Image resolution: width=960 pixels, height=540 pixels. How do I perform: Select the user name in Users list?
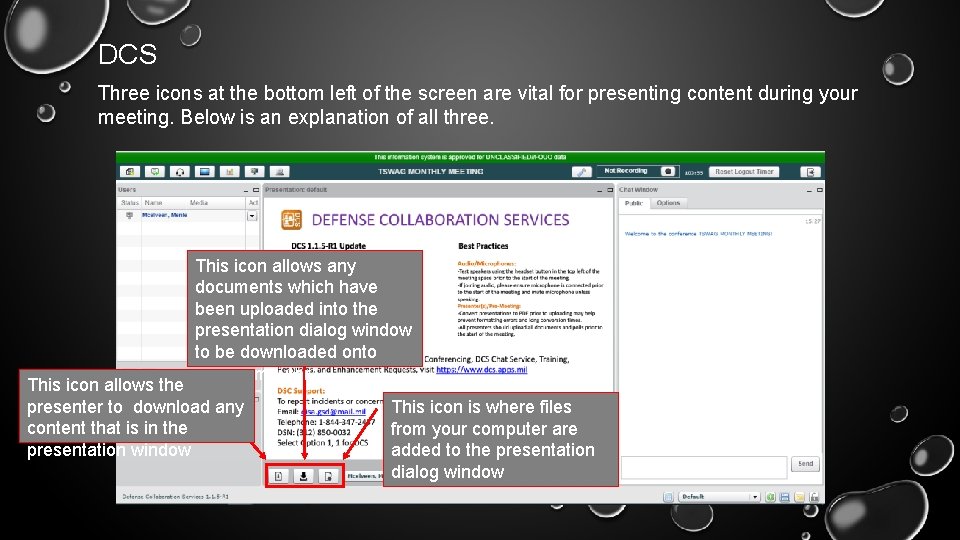(x=164, y=216)
